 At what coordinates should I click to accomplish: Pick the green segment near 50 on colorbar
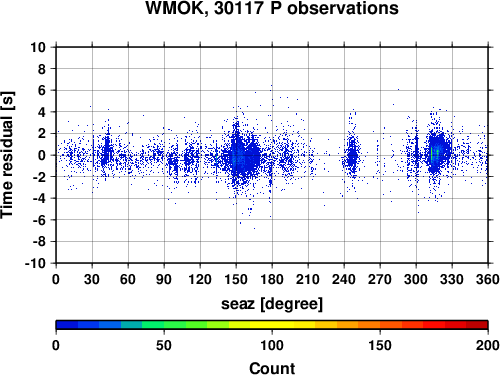(164, 325)
